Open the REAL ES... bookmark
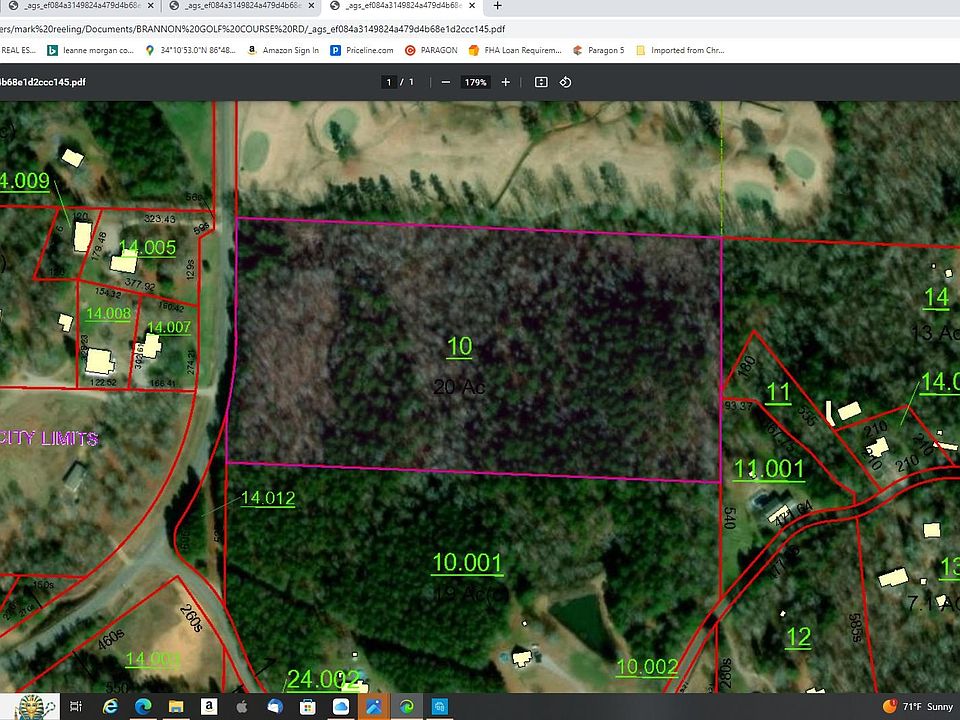Image resolution: width=960 pixels, height=720 pixels. click(18, 50)
